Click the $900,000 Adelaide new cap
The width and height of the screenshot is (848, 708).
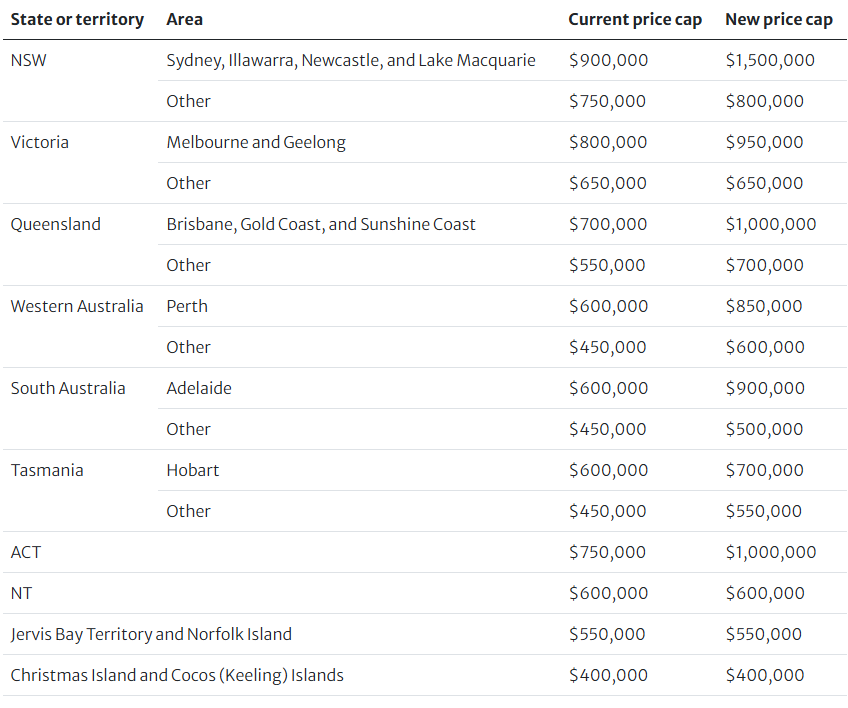[765, 388]
